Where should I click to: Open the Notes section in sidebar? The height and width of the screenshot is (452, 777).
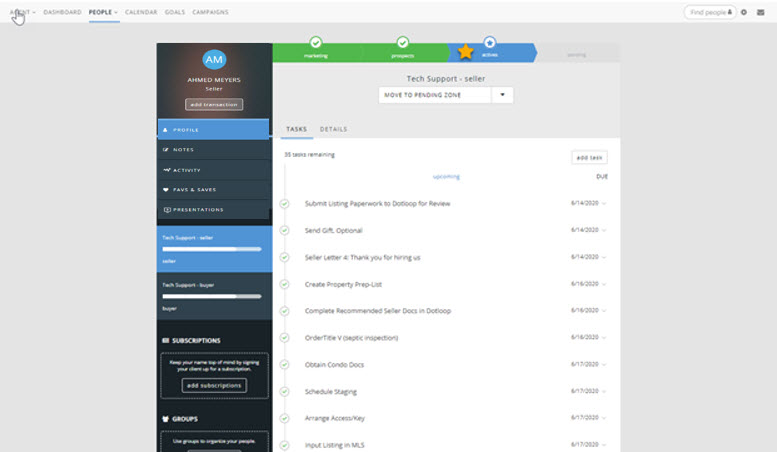pyautogui.click(x=214, y=150)
